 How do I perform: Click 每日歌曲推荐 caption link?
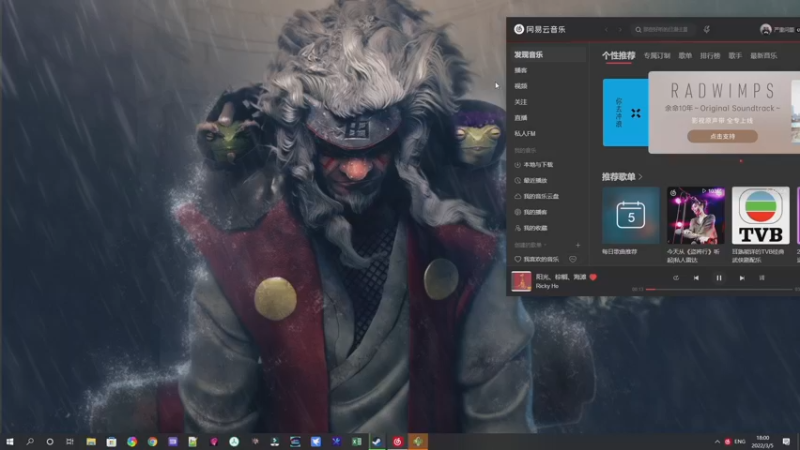619,252
